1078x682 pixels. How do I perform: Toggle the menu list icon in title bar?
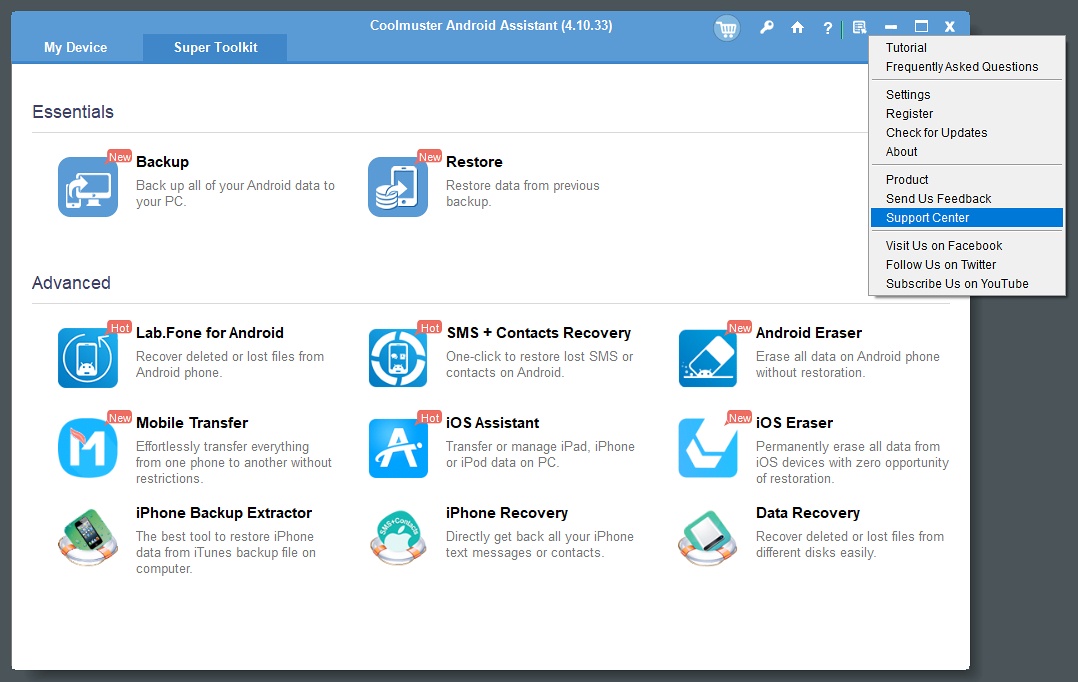[859, 28]
